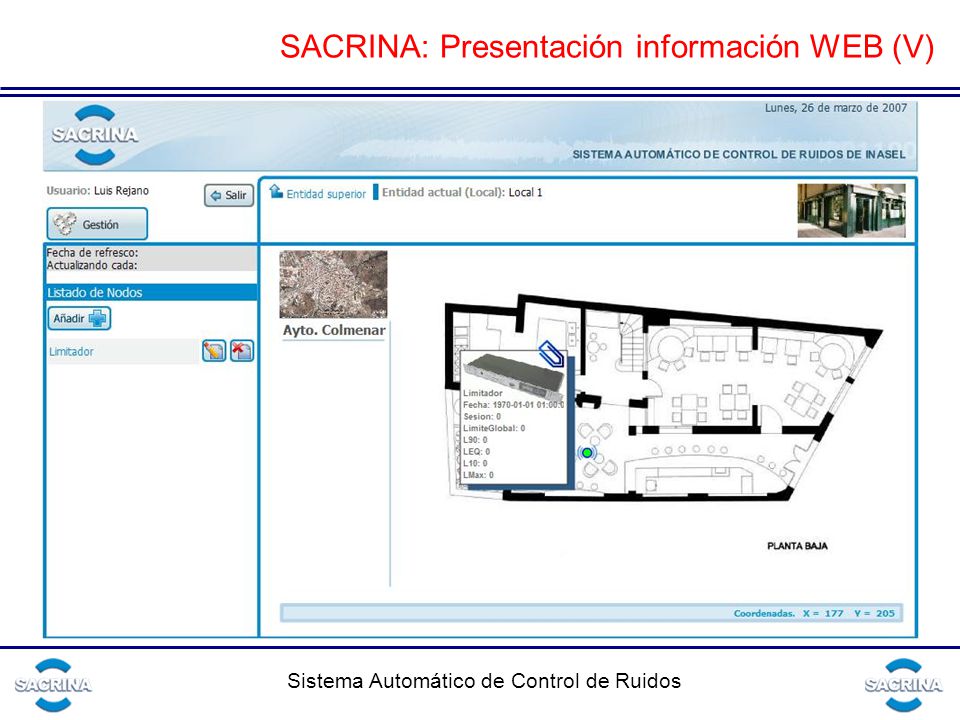
Task: Select the Limitador node in the list
Action: tap(72, 351)
